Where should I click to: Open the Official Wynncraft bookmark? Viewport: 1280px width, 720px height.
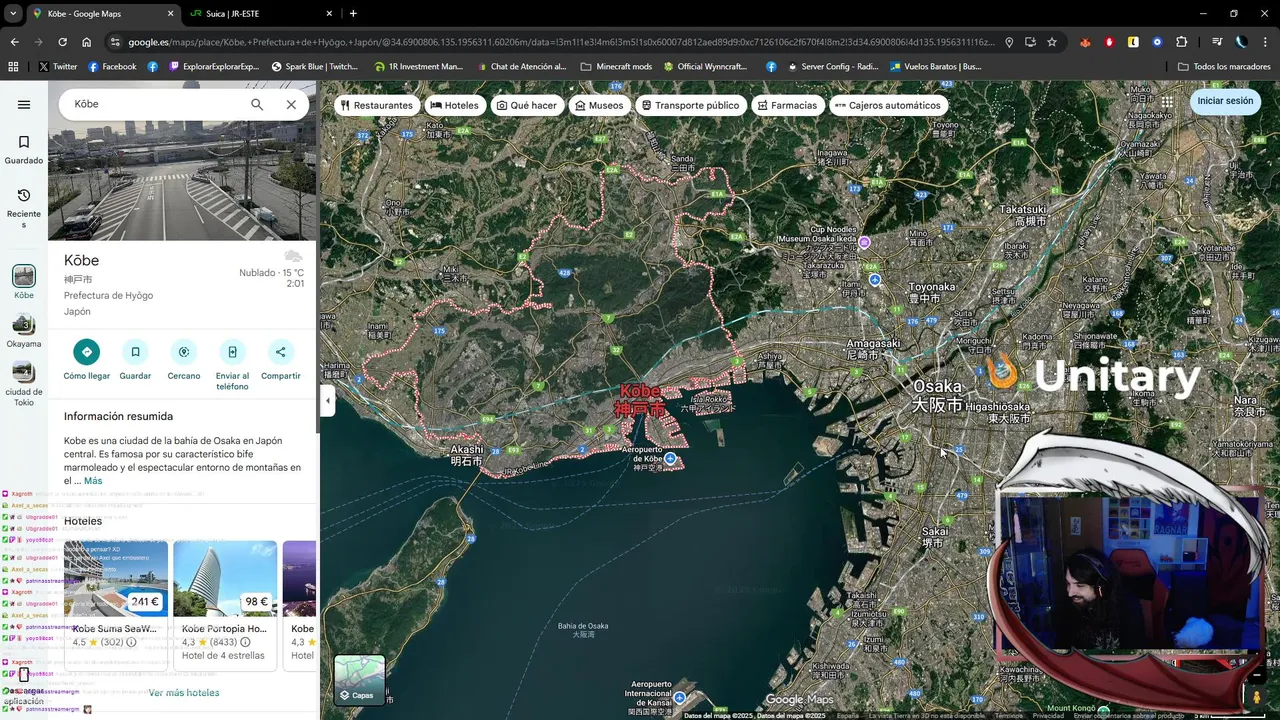point(705,67)
